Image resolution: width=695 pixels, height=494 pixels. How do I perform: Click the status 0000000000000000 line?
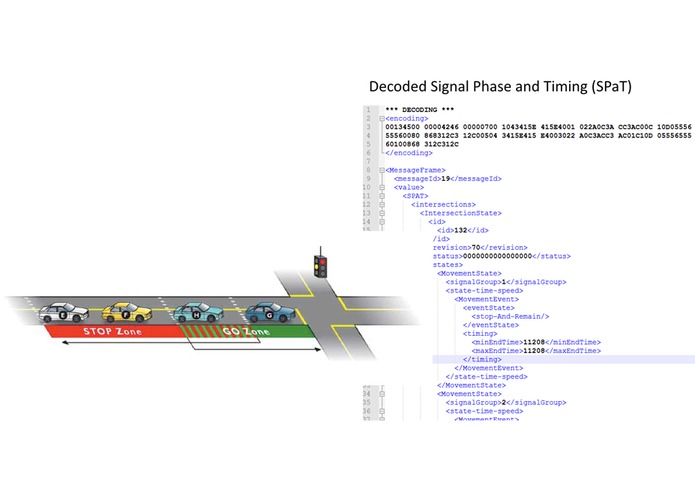pos(502,256)
